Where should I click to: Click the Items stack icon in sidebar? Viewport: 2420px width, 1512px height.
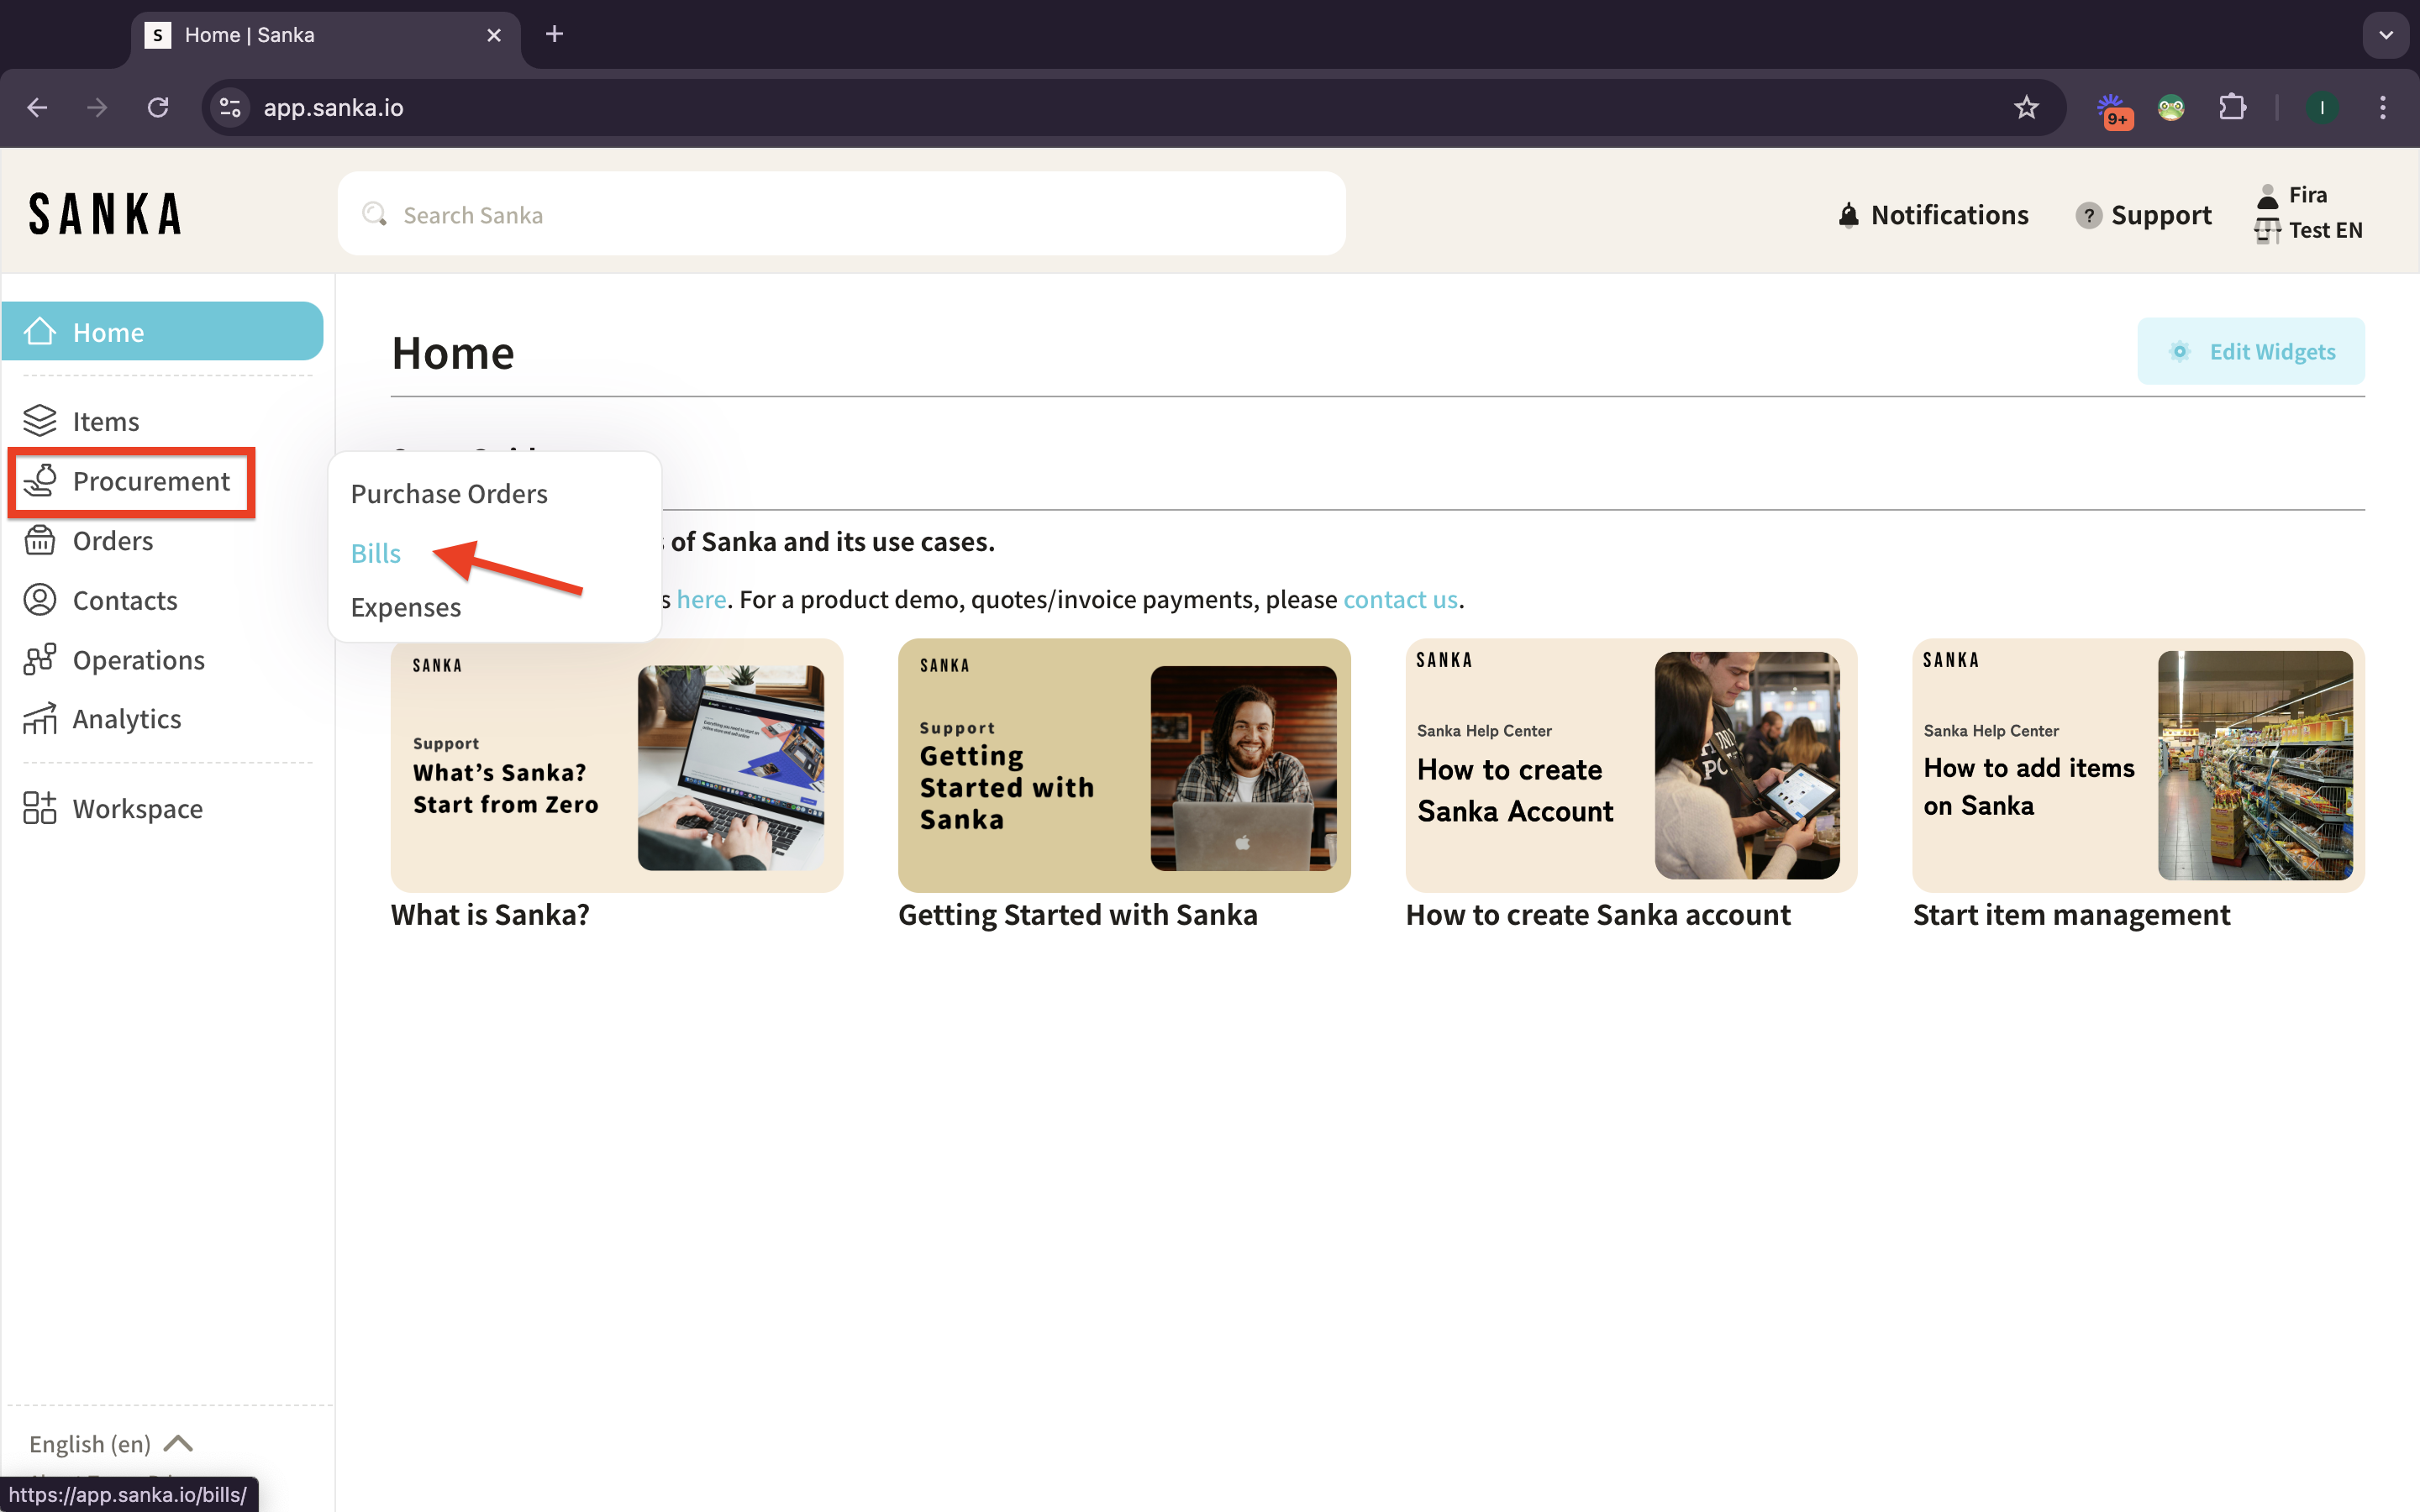click(40, 421)
